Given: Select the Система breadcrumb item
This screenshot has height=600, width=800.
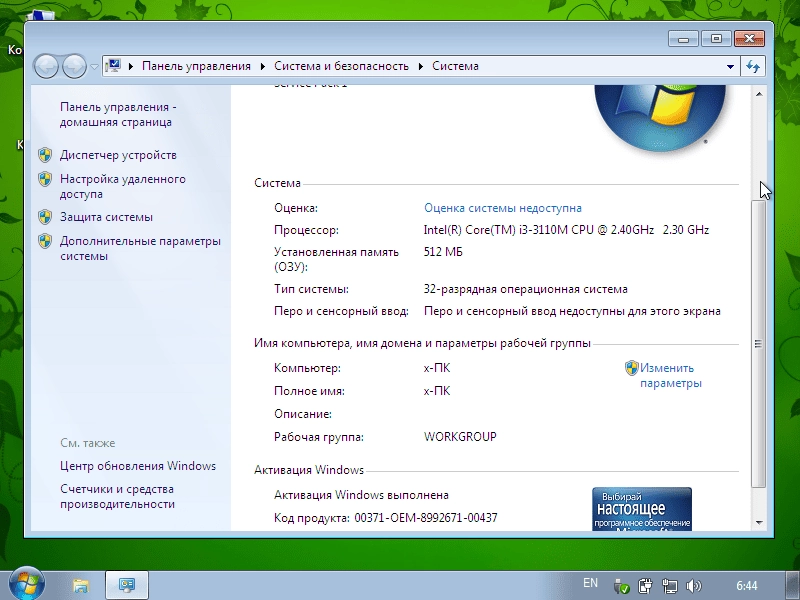Looking at the screenshot, I should pos(455,66).
